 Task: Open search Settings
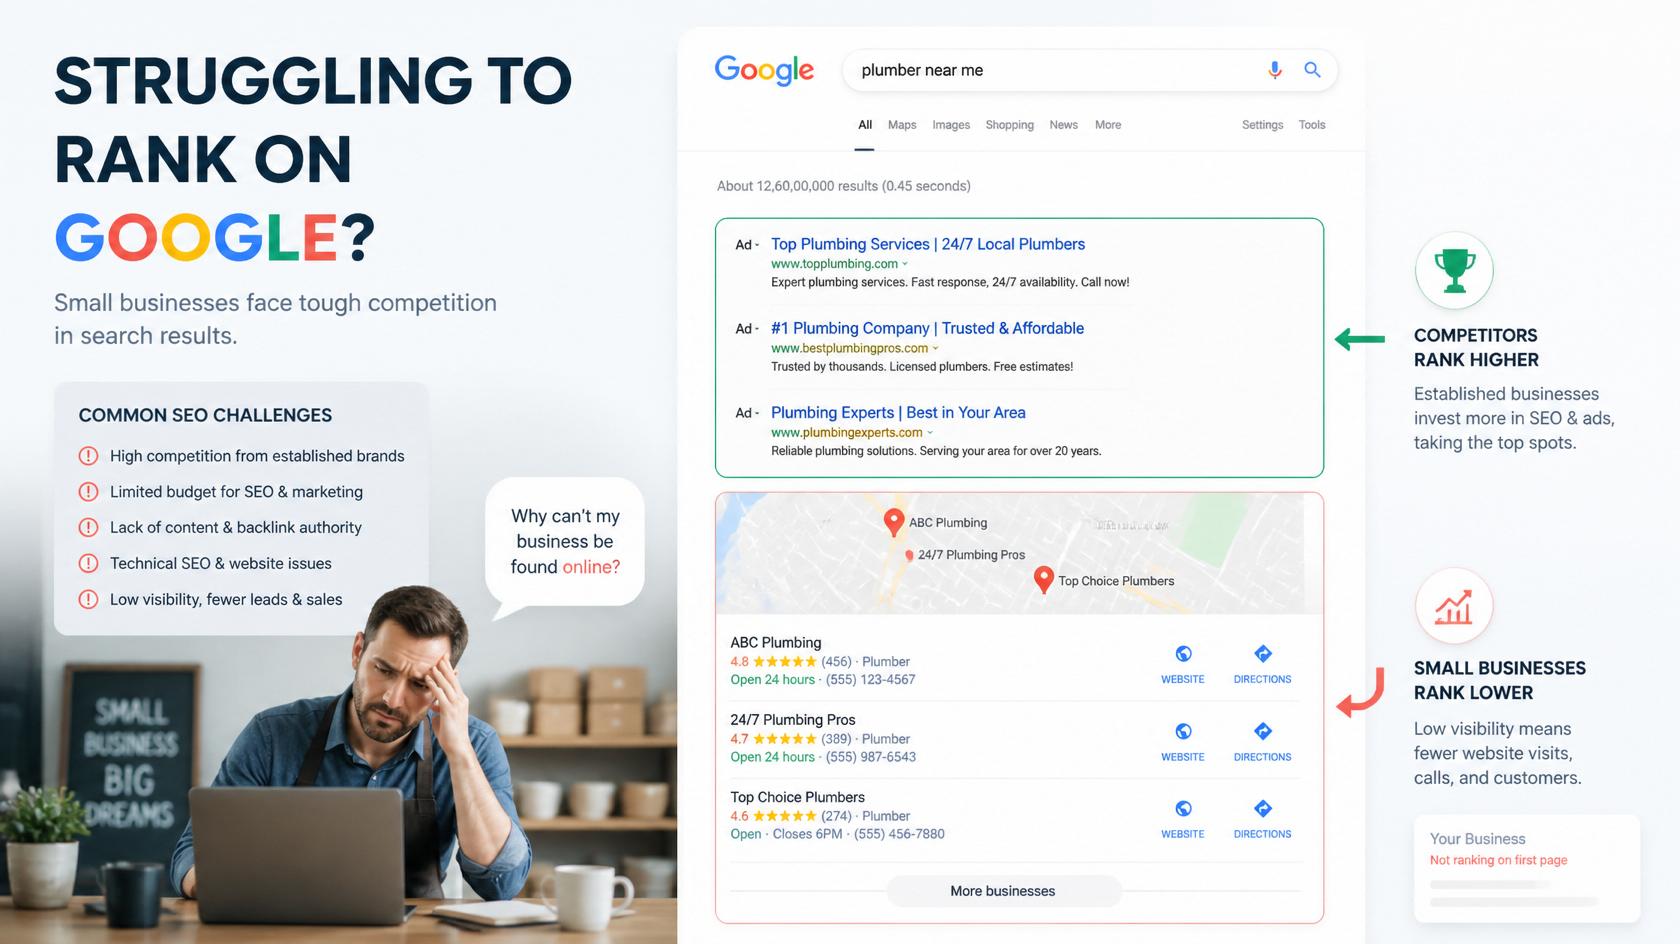click(1262, 125)
